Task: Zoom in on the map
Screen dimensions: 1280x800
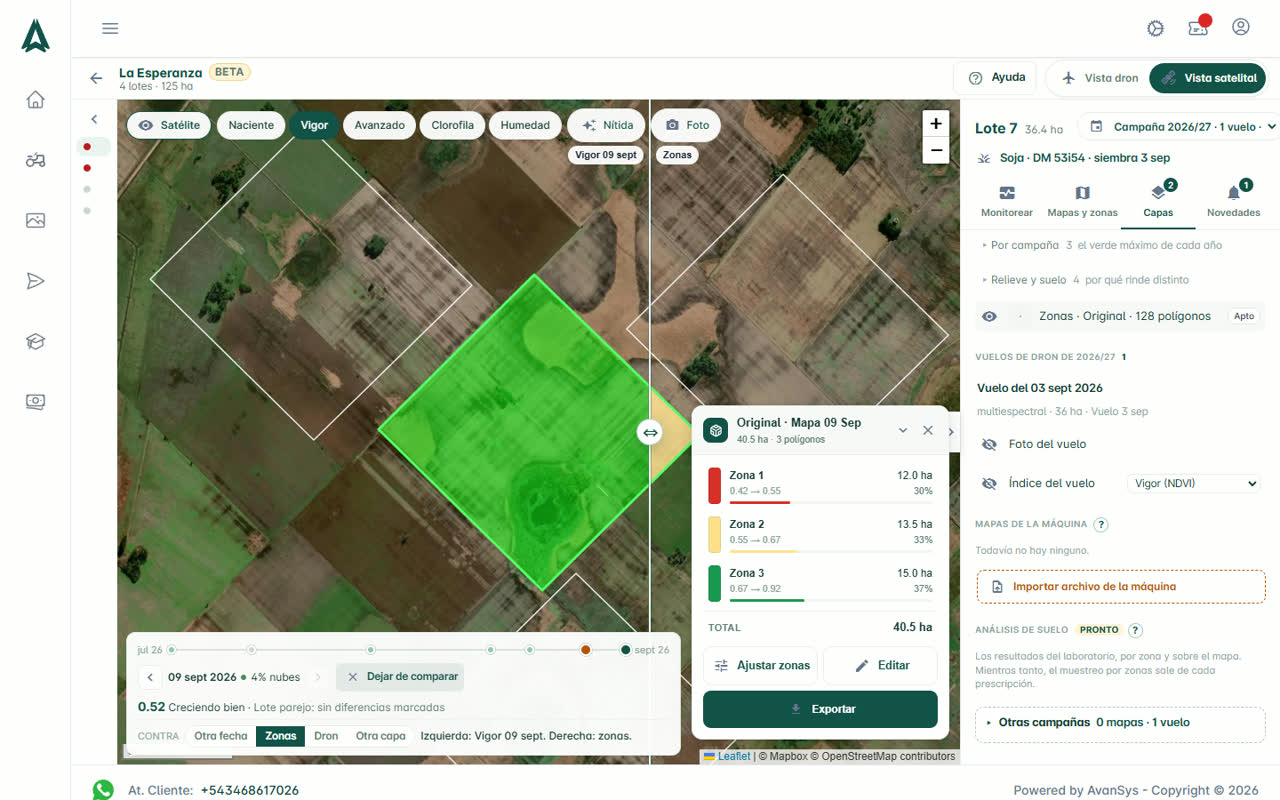Action: 936,124
